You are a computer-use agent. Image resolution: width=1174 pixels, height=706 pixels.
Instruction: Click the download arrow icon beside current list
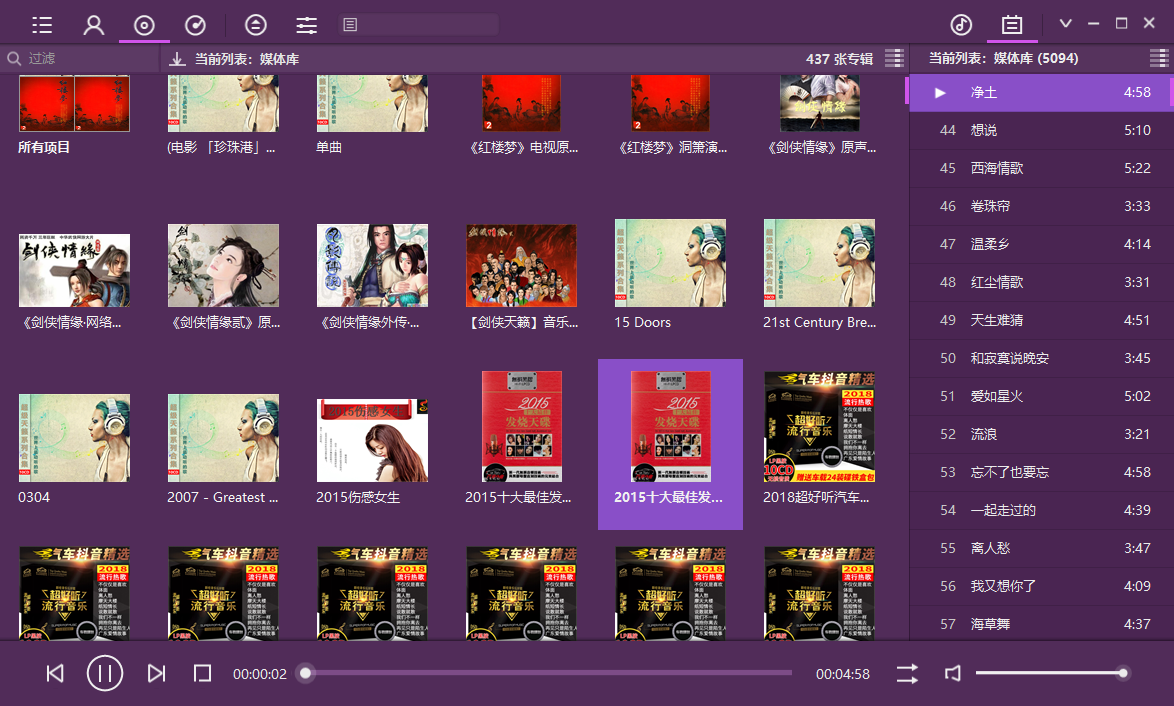pyautogui.click(x=177, y=58)
